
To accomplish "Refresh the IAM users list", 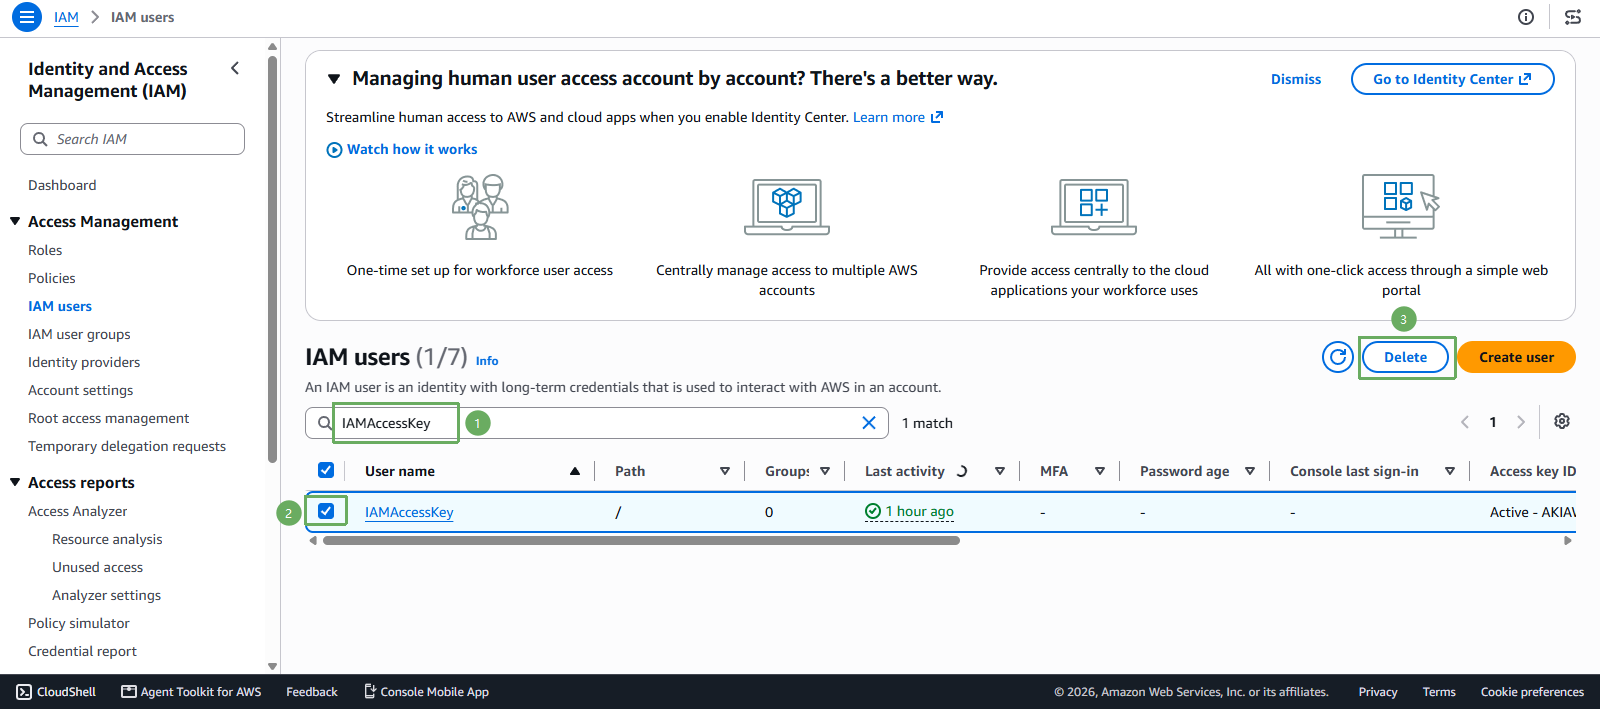I will (1338, 357).
